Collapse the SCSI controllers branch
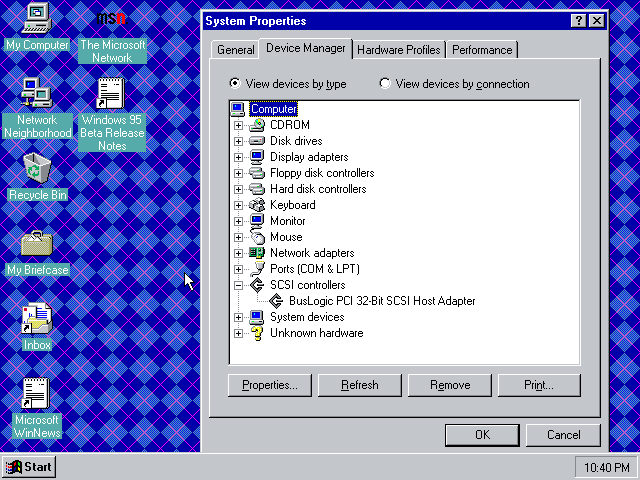The height and width of the screenshot is (480, 640). [x=238, y=285]
